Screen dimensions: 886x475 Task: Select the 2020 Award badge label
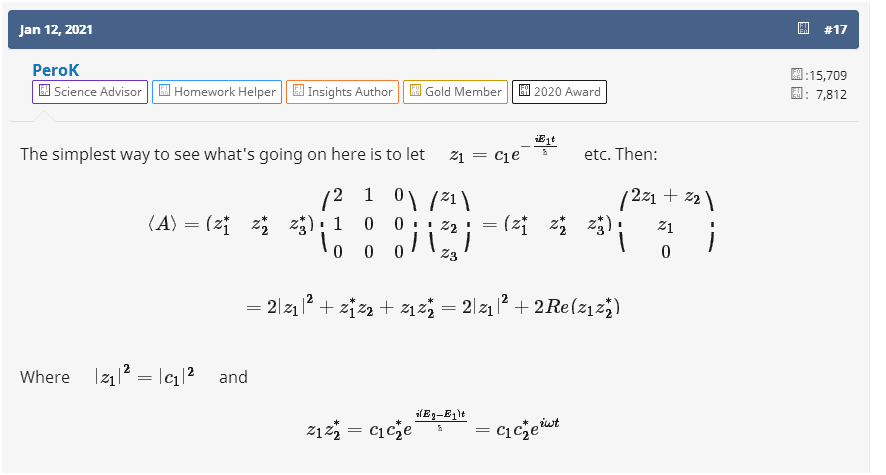pyautogui.click(x=567, y=92)
